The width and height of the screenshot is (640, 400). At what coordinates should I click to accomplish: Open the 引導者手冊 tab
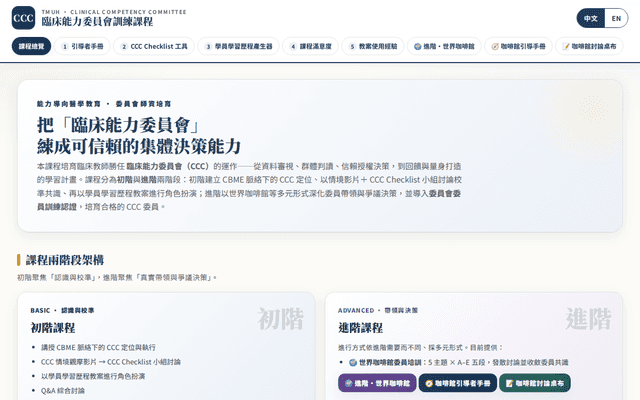coord(82,46)
